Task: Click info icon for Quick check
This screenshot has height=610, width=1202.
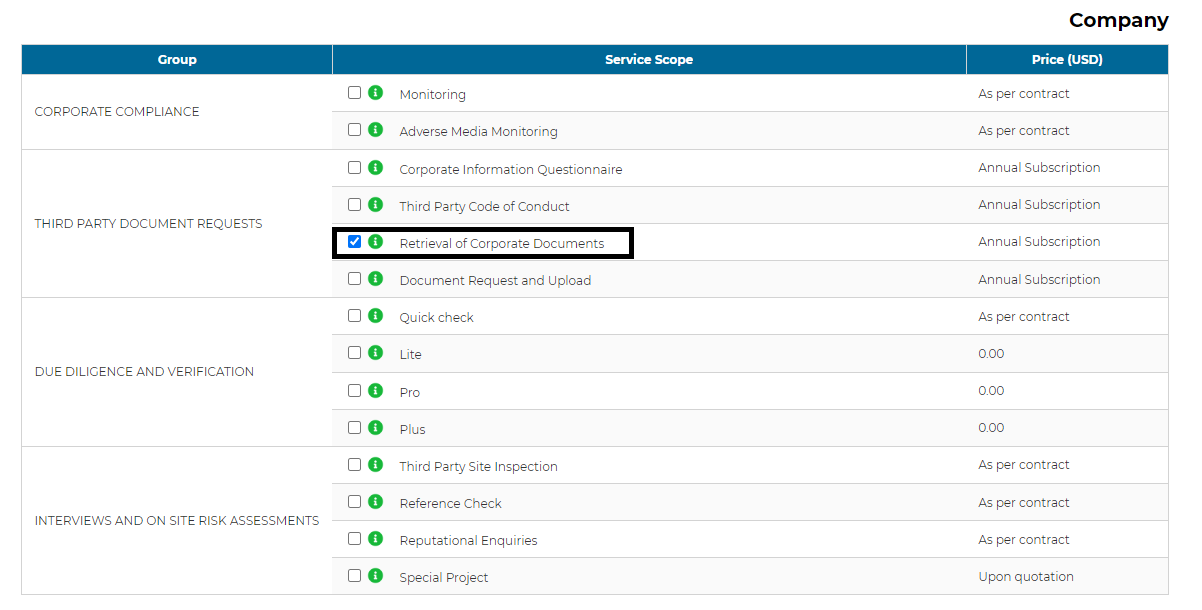Action: (376, 316)
